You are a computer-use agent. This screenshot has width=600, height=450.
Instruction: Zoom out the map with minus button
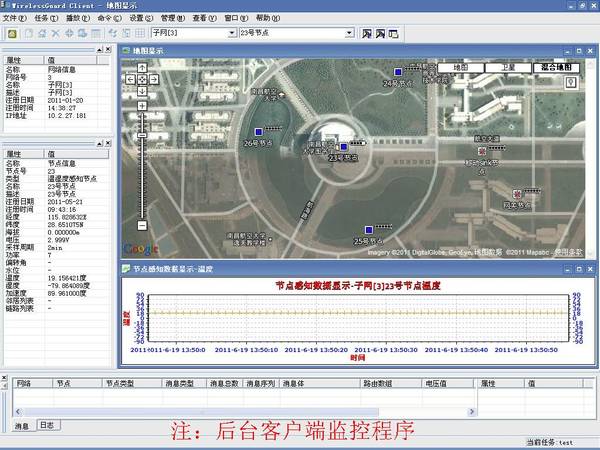142,225
